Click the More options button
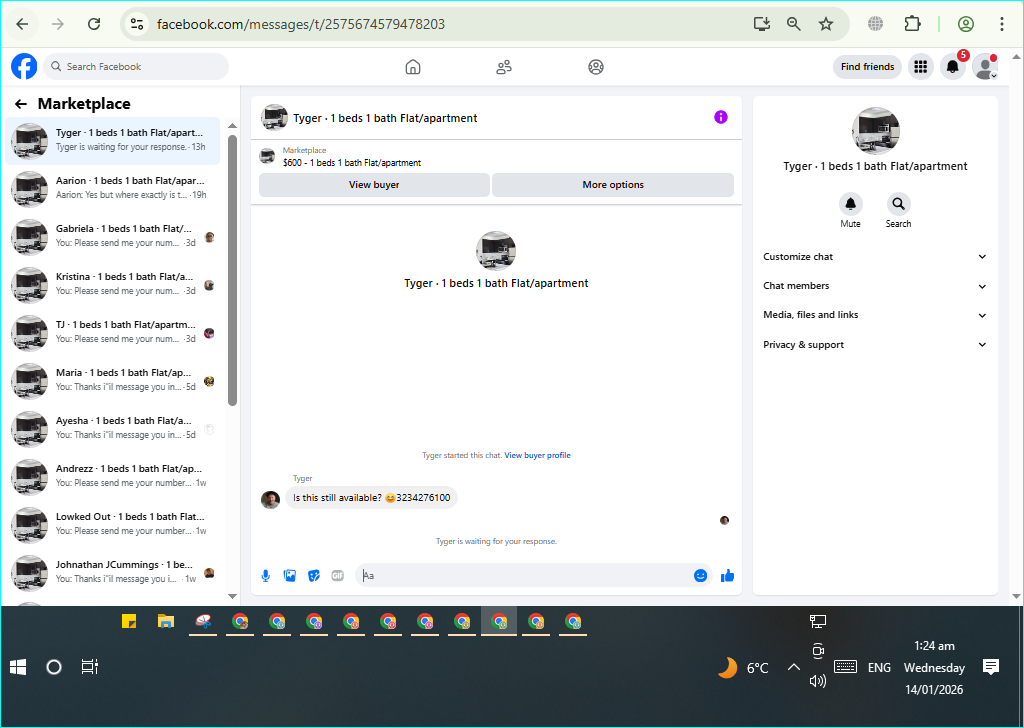 point(613,185)
